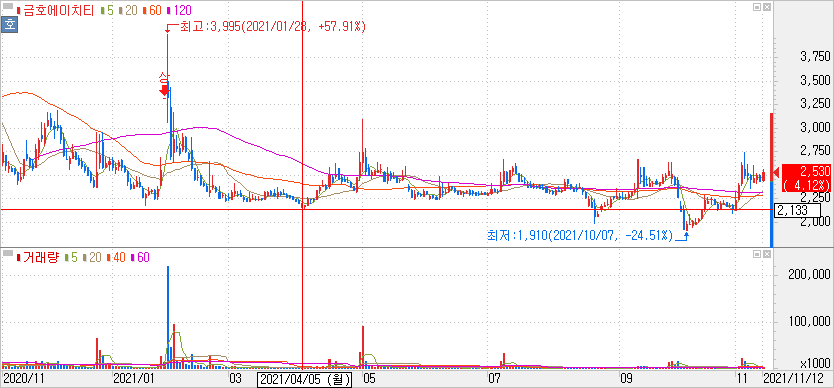Select the volume 60-day average legend
Image resolution: width=834 pixels, height=388 pixels.
139,258
